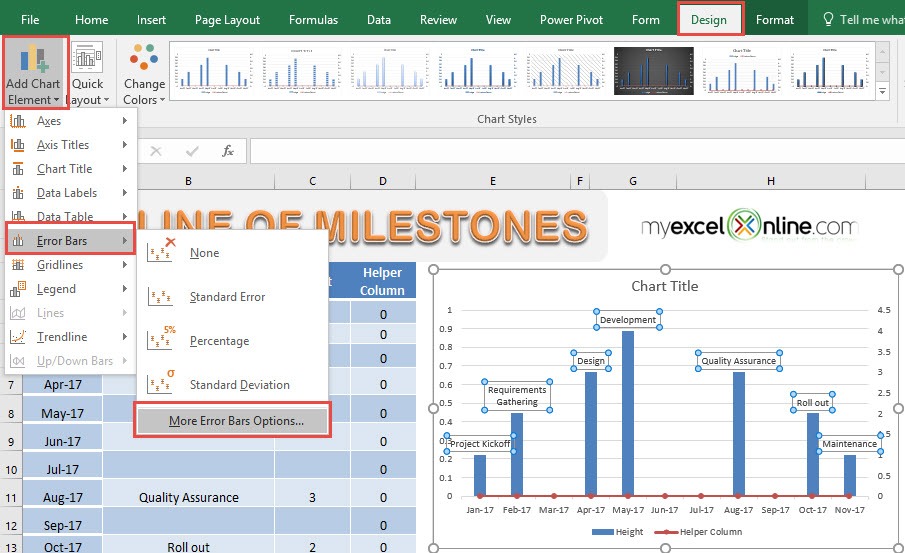Choose Standard Error bars option
This screenshot has height=553, width=905.
(227, 297)
